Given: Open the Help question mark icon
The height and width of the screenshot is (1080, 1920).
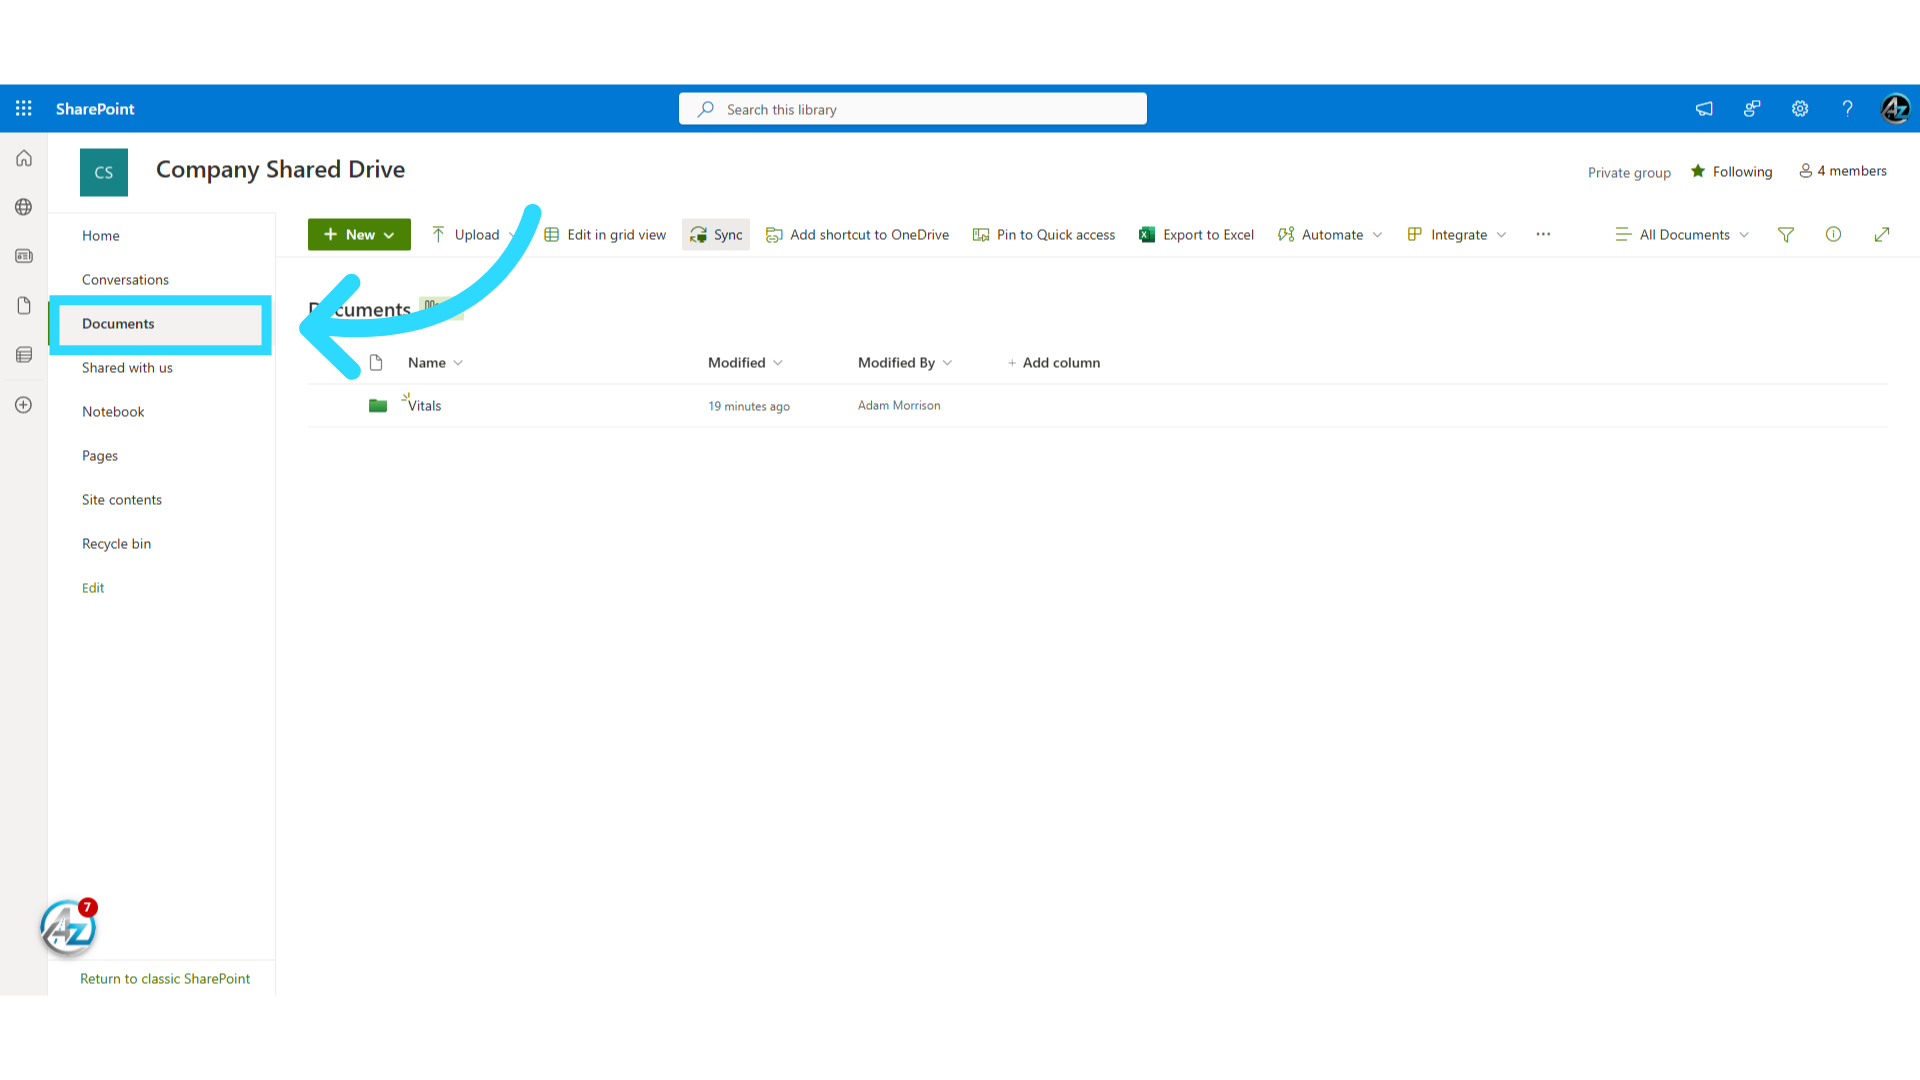Looking at the screenshot, I should click(1848, 109).
